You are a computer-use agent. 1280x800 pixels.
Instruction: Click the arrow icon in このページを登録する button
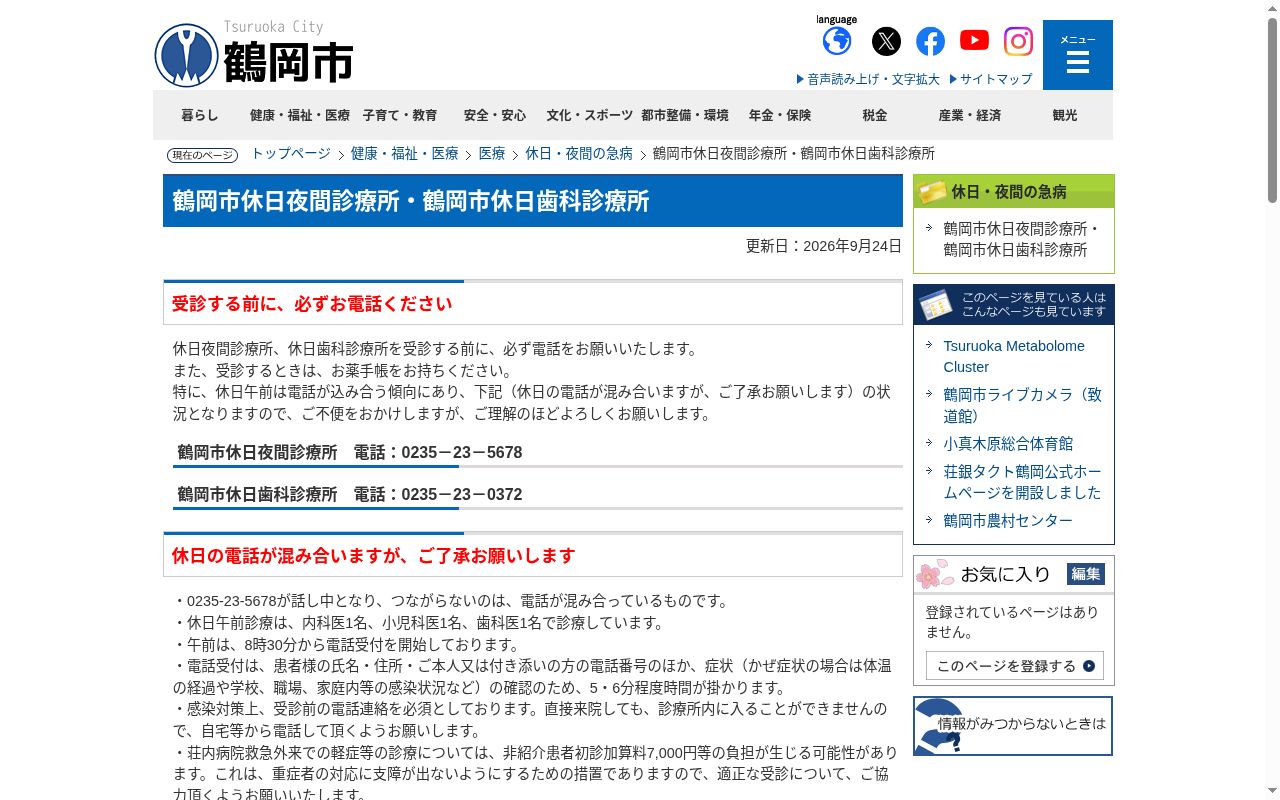coord(1089,666)
